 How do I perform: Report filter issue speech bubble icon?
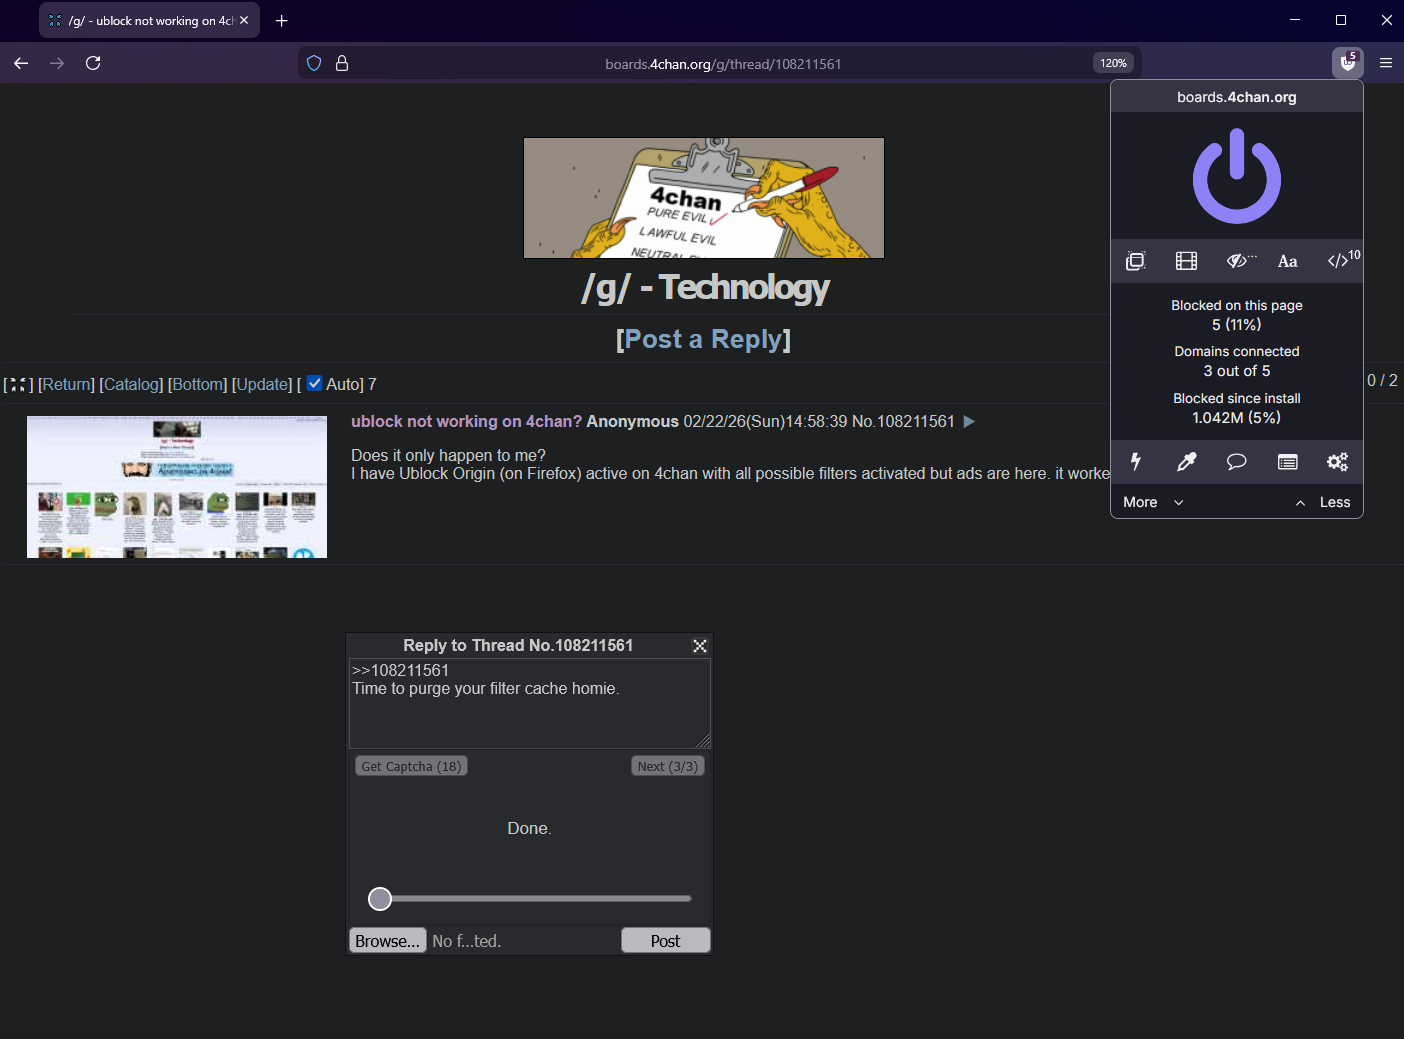[x=1237, y=461]
